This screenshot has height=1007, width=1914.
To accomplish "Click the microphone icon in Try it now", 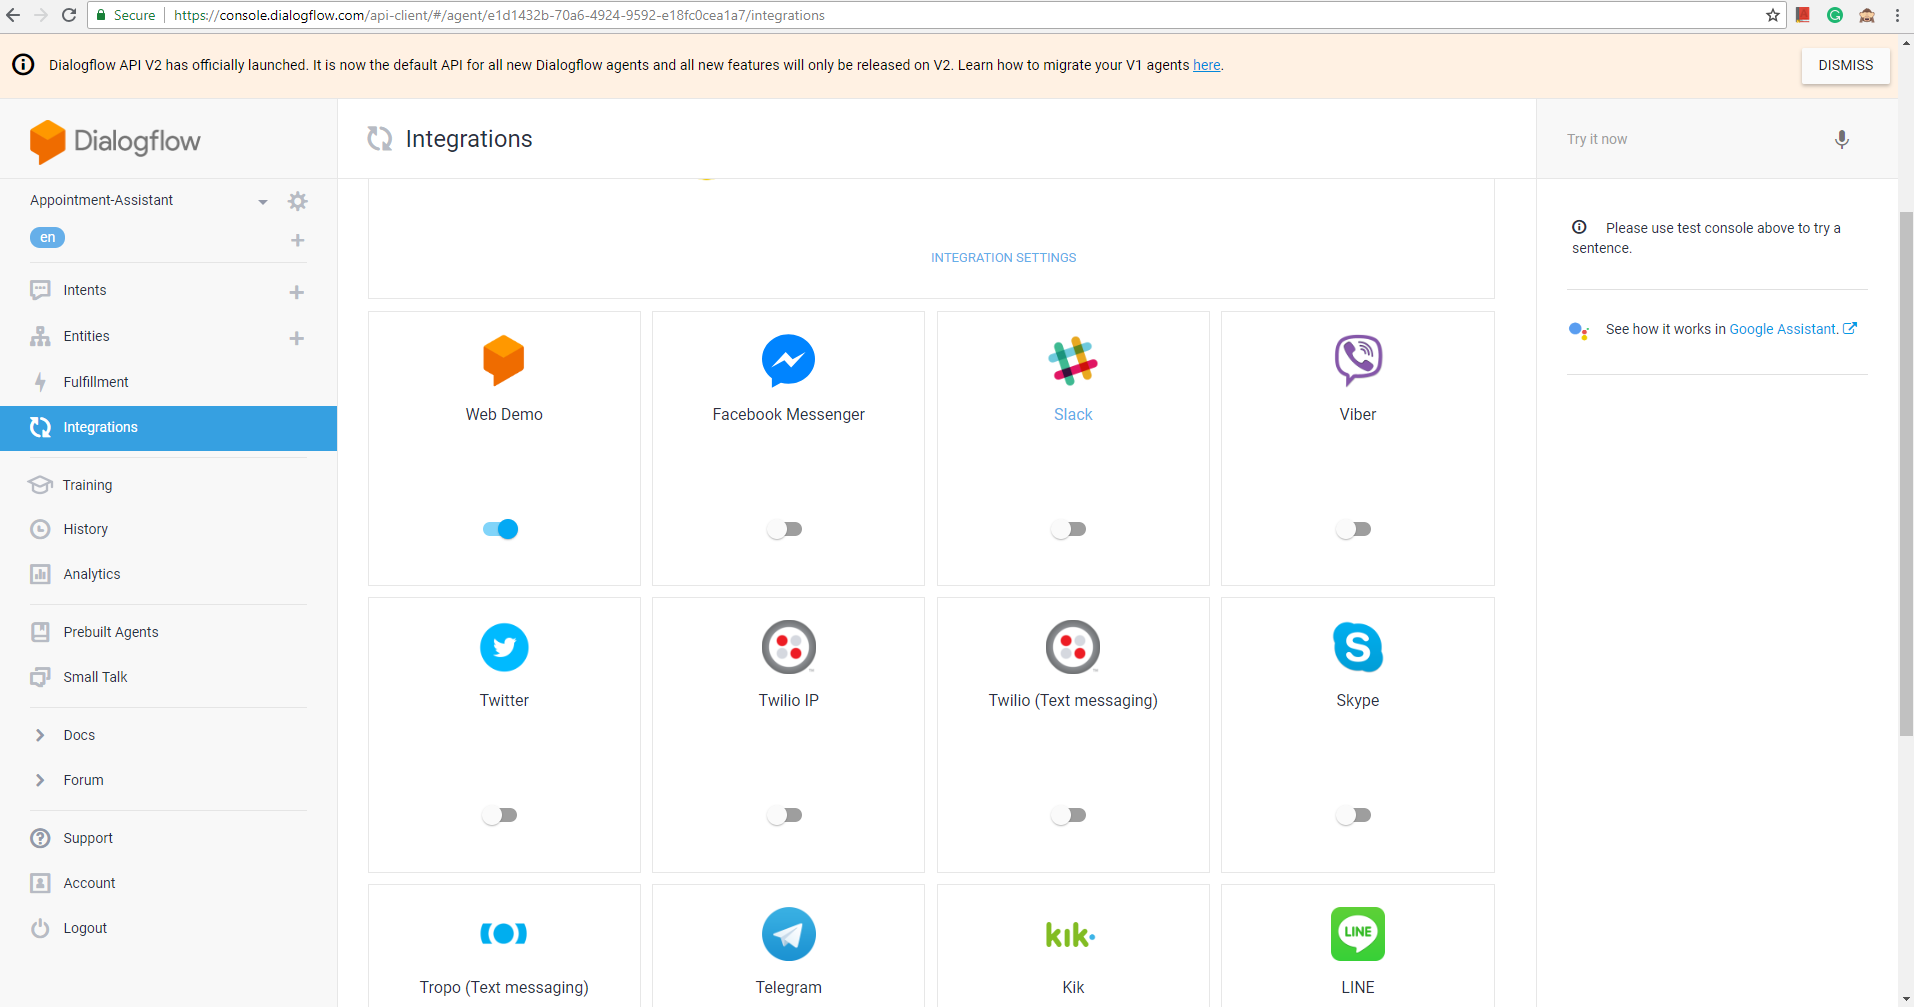I will 1841,139.
